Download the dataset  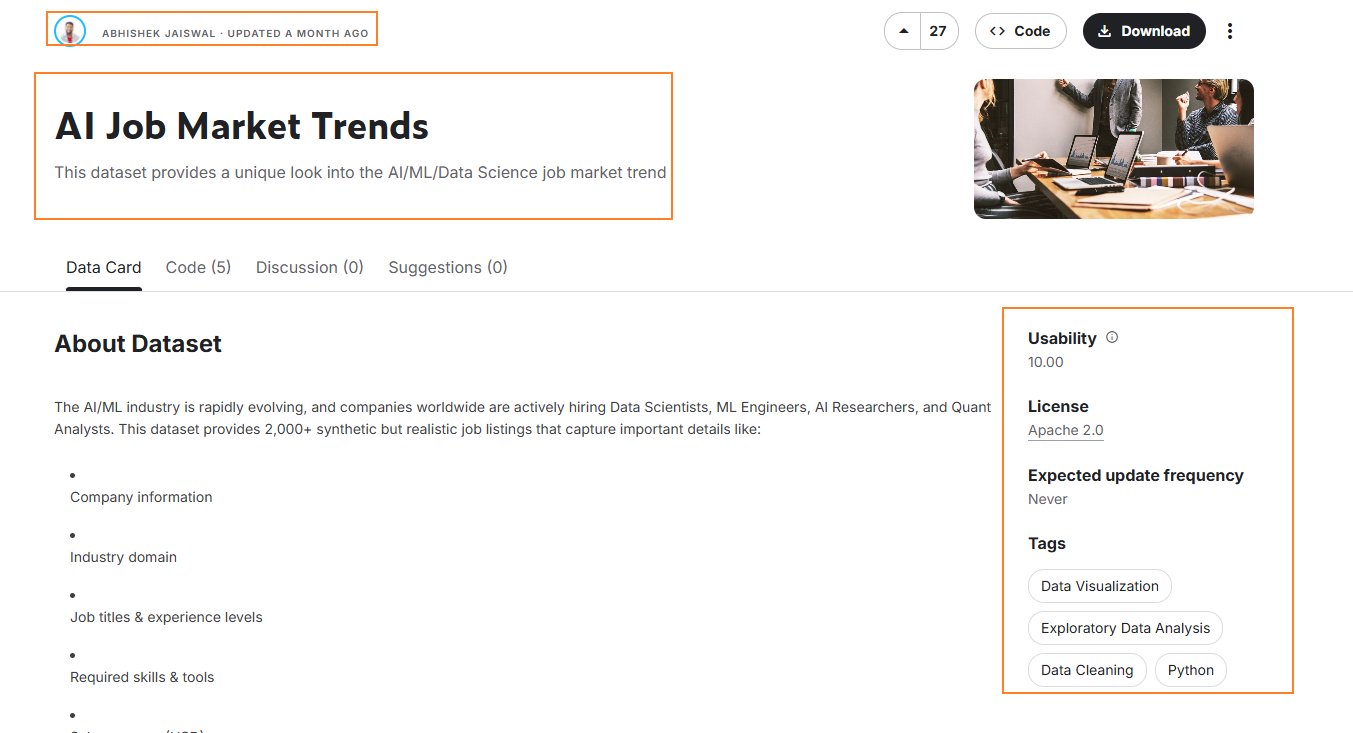1144,31
